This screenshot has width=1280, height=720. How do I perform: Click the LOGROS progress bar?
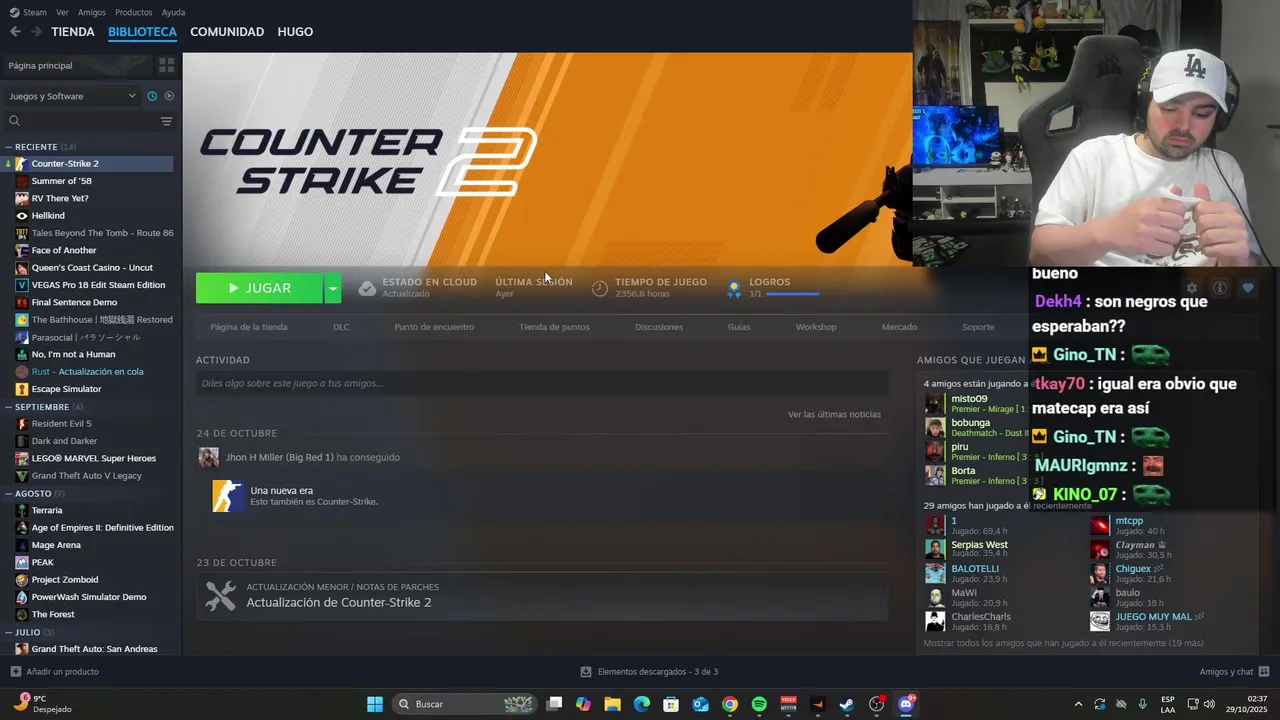click(792, 294)
